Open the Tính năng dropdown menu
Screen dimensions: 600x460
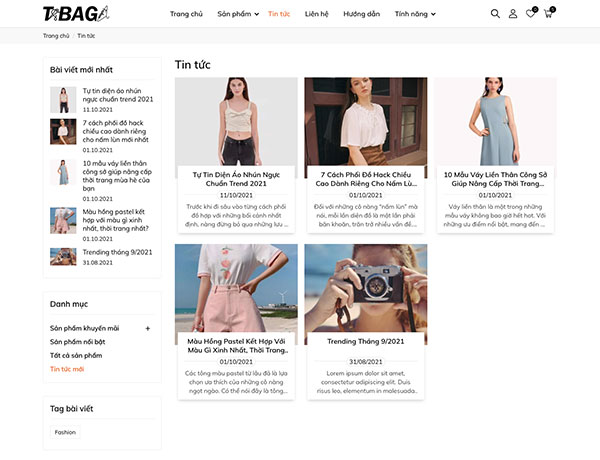click(x=415, y=14)
